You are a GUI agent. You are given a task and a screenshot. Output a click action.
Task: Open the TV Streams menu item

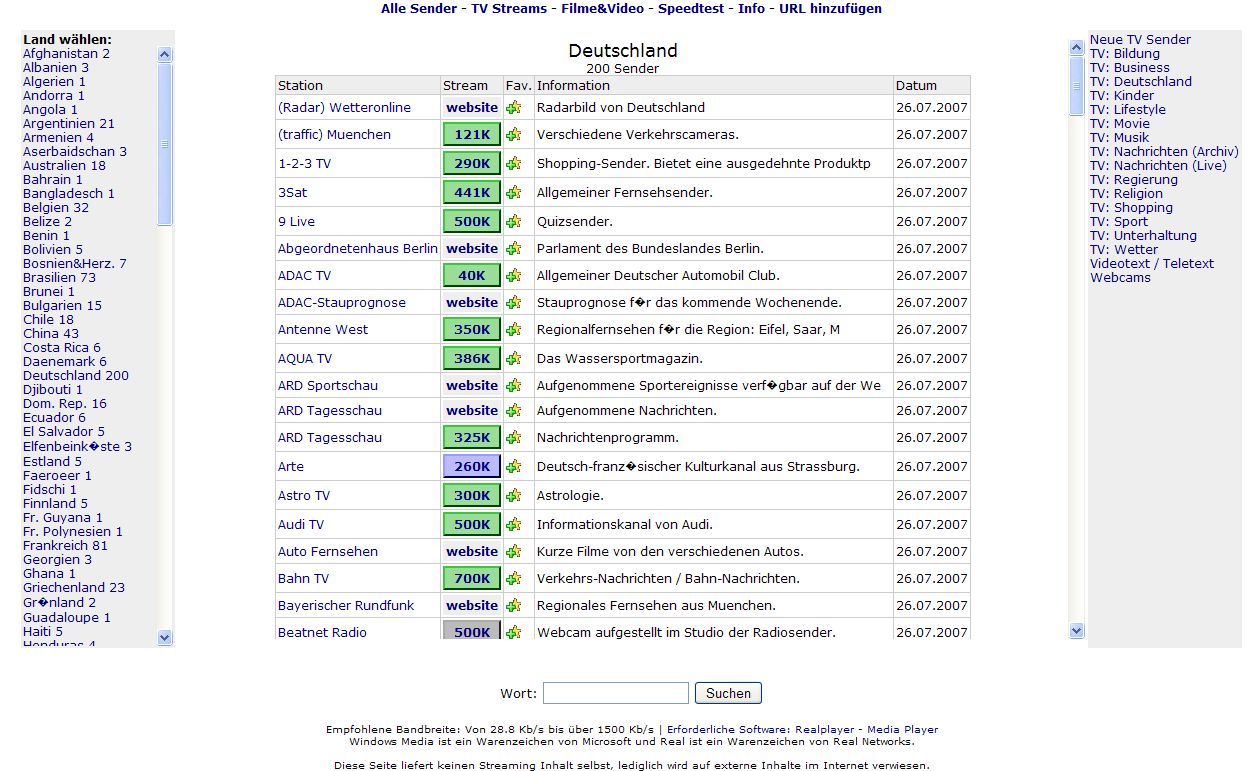click(509, 9)
